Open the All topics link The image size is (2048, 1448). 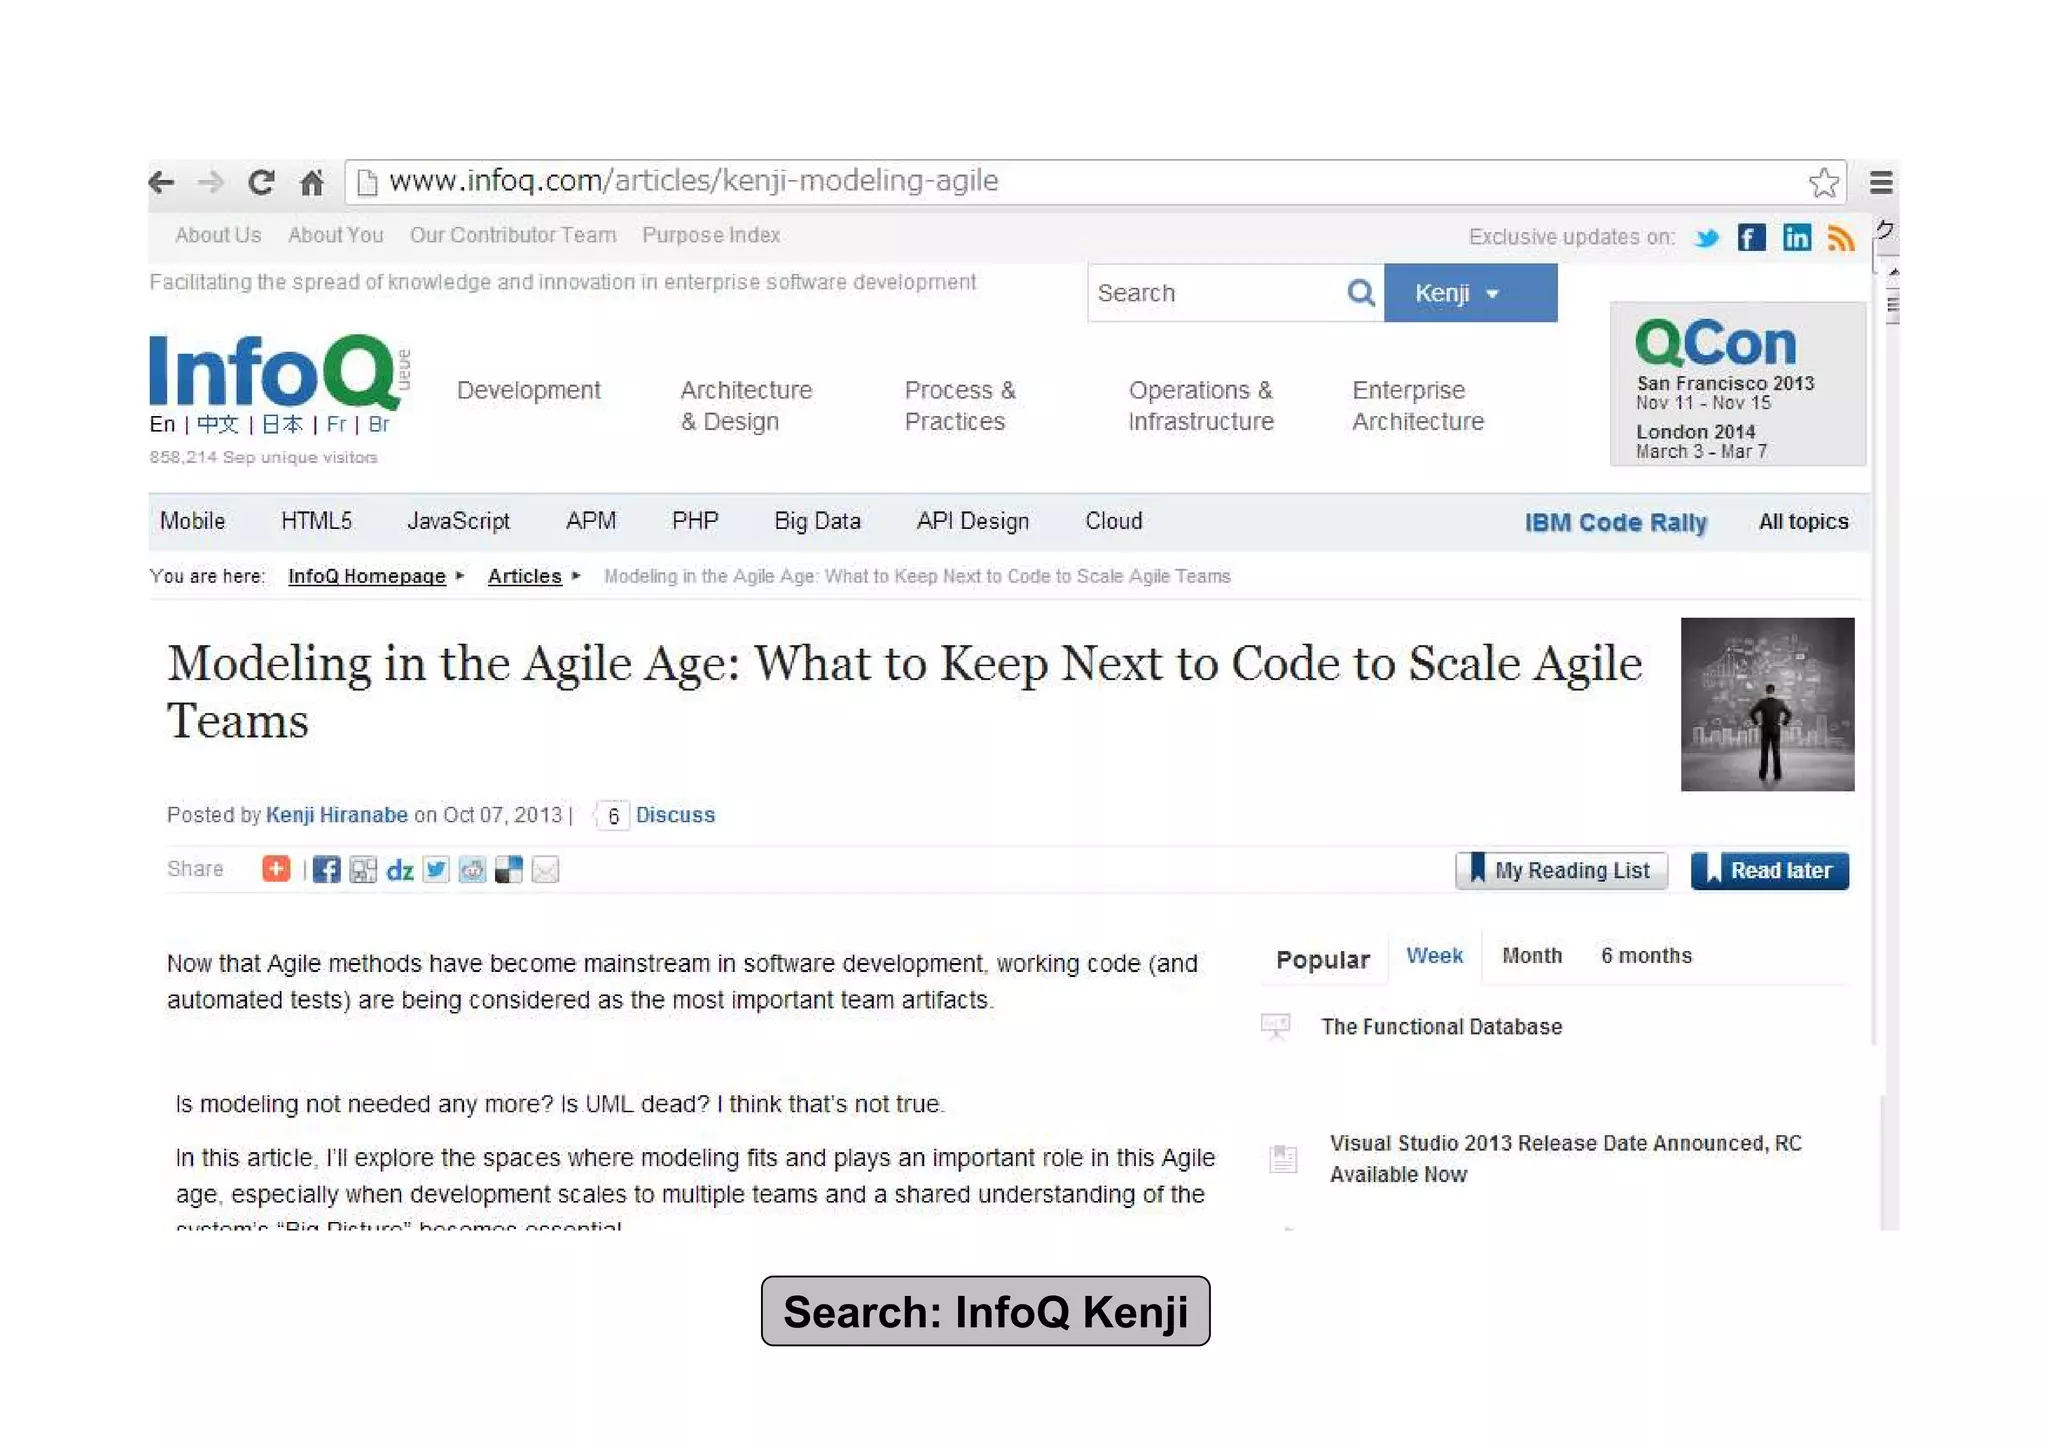coord(1803,522)
